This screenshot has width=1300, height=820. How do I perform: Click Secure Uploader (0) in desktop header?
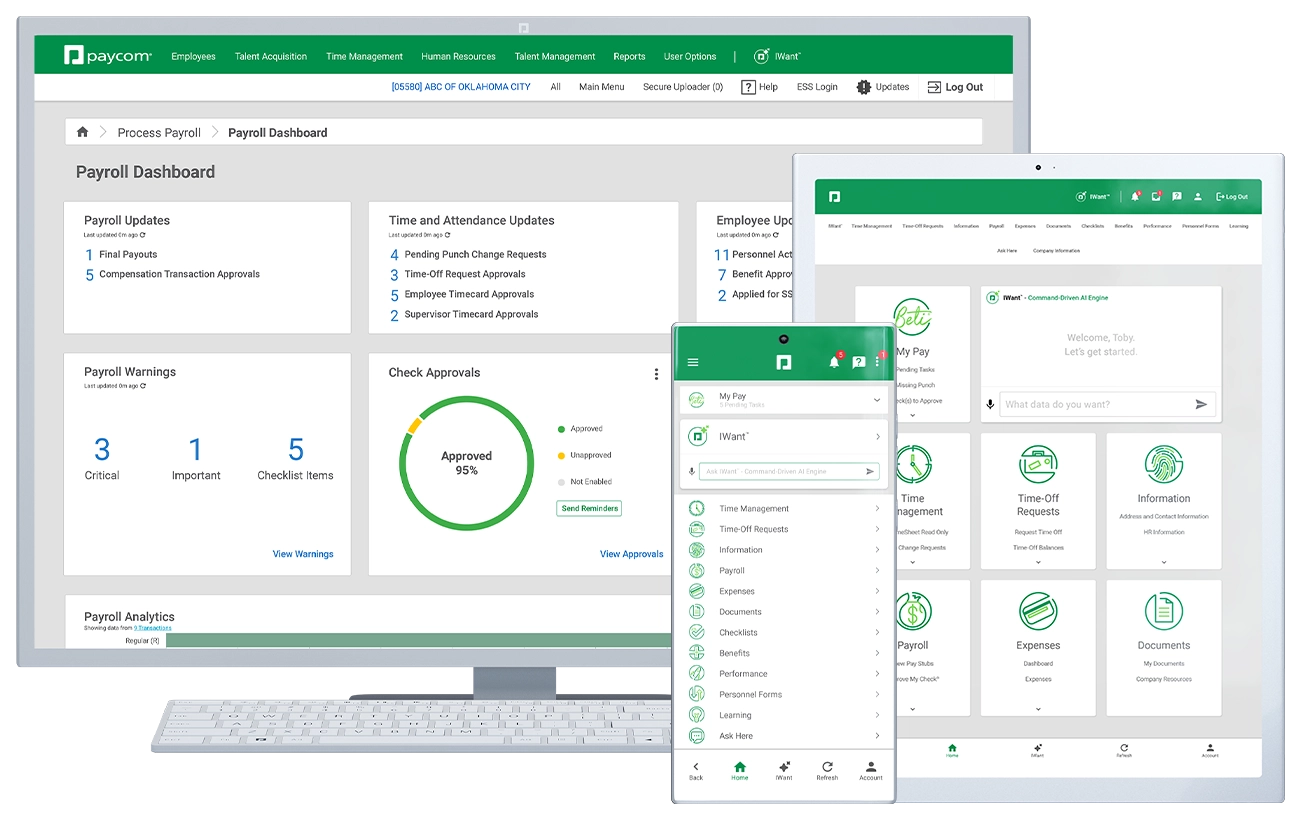point(683,87)
